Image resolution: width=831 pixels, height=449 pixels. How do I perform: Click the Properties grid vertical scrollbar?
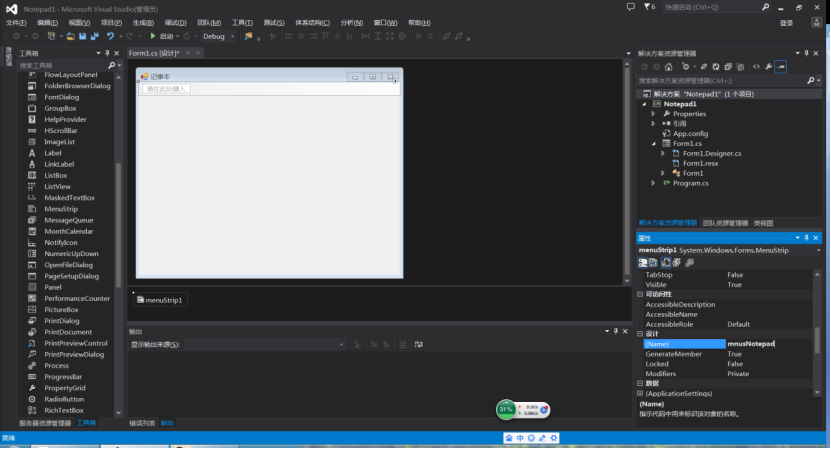point(817,340)
